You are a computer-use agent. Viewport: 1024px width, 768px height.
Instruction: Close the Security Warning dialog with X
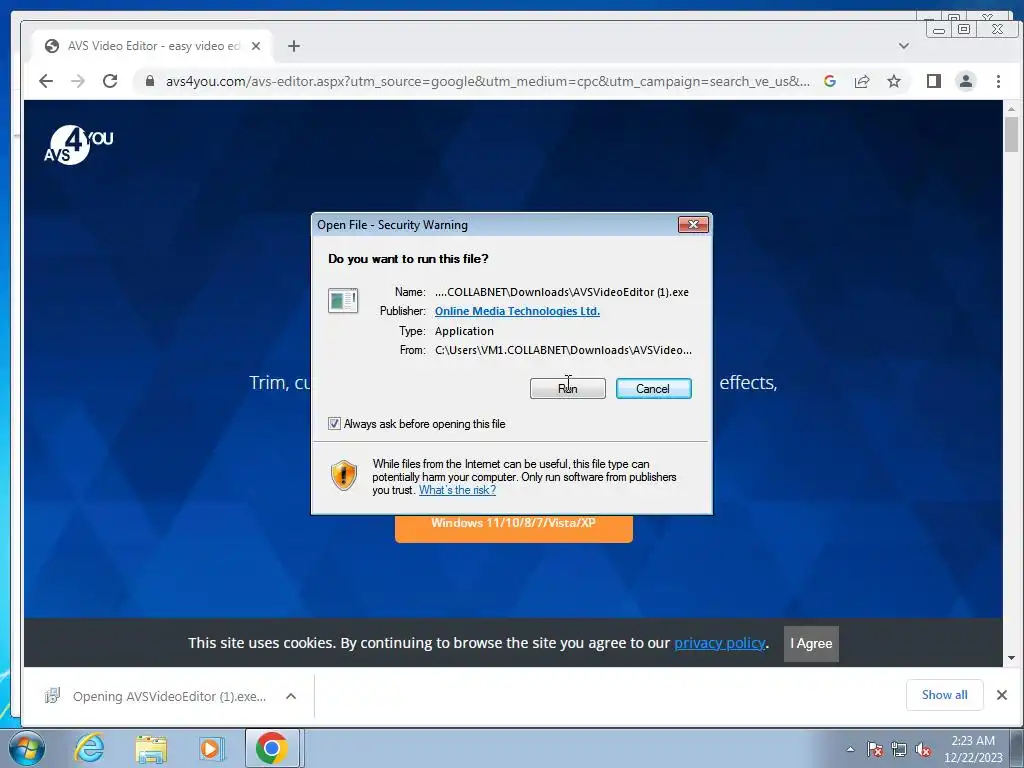point(693,225)
